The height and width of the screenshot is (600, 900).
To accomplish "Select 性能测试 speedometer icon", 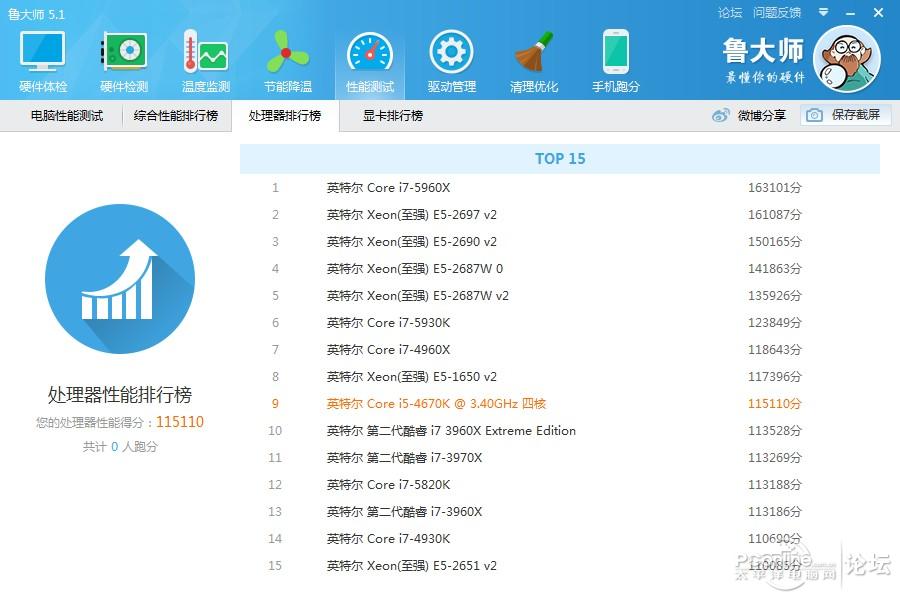I will (x=370, y=53).
